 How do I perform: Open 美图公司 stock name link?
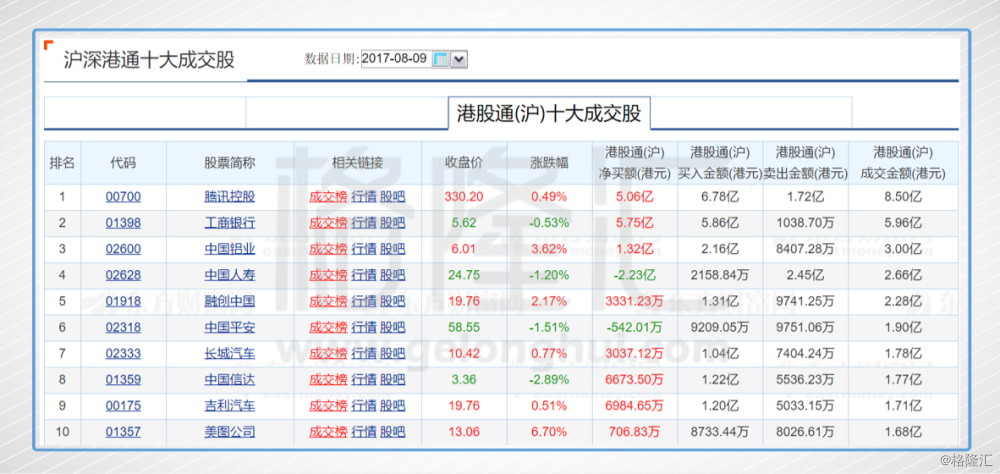[230, 433]
